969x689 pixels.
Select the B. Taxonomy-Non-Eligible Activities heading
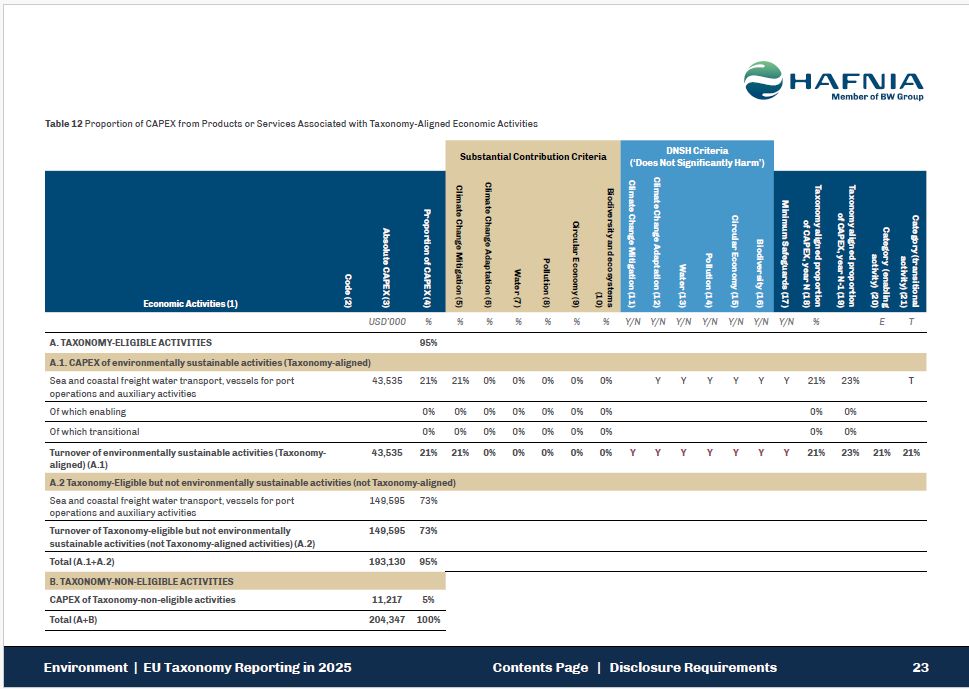click(x=141, y=581)
